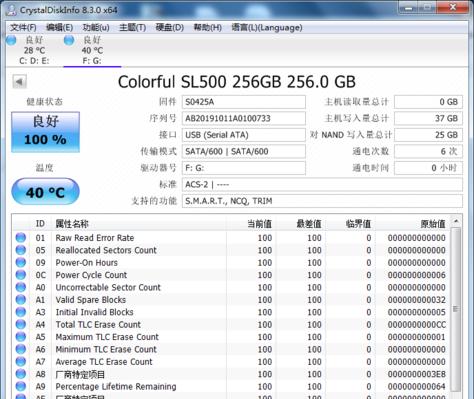Click status orb for Power Cycle Count
The width and height of the screenshot is (474, 399).
(21, 275)
